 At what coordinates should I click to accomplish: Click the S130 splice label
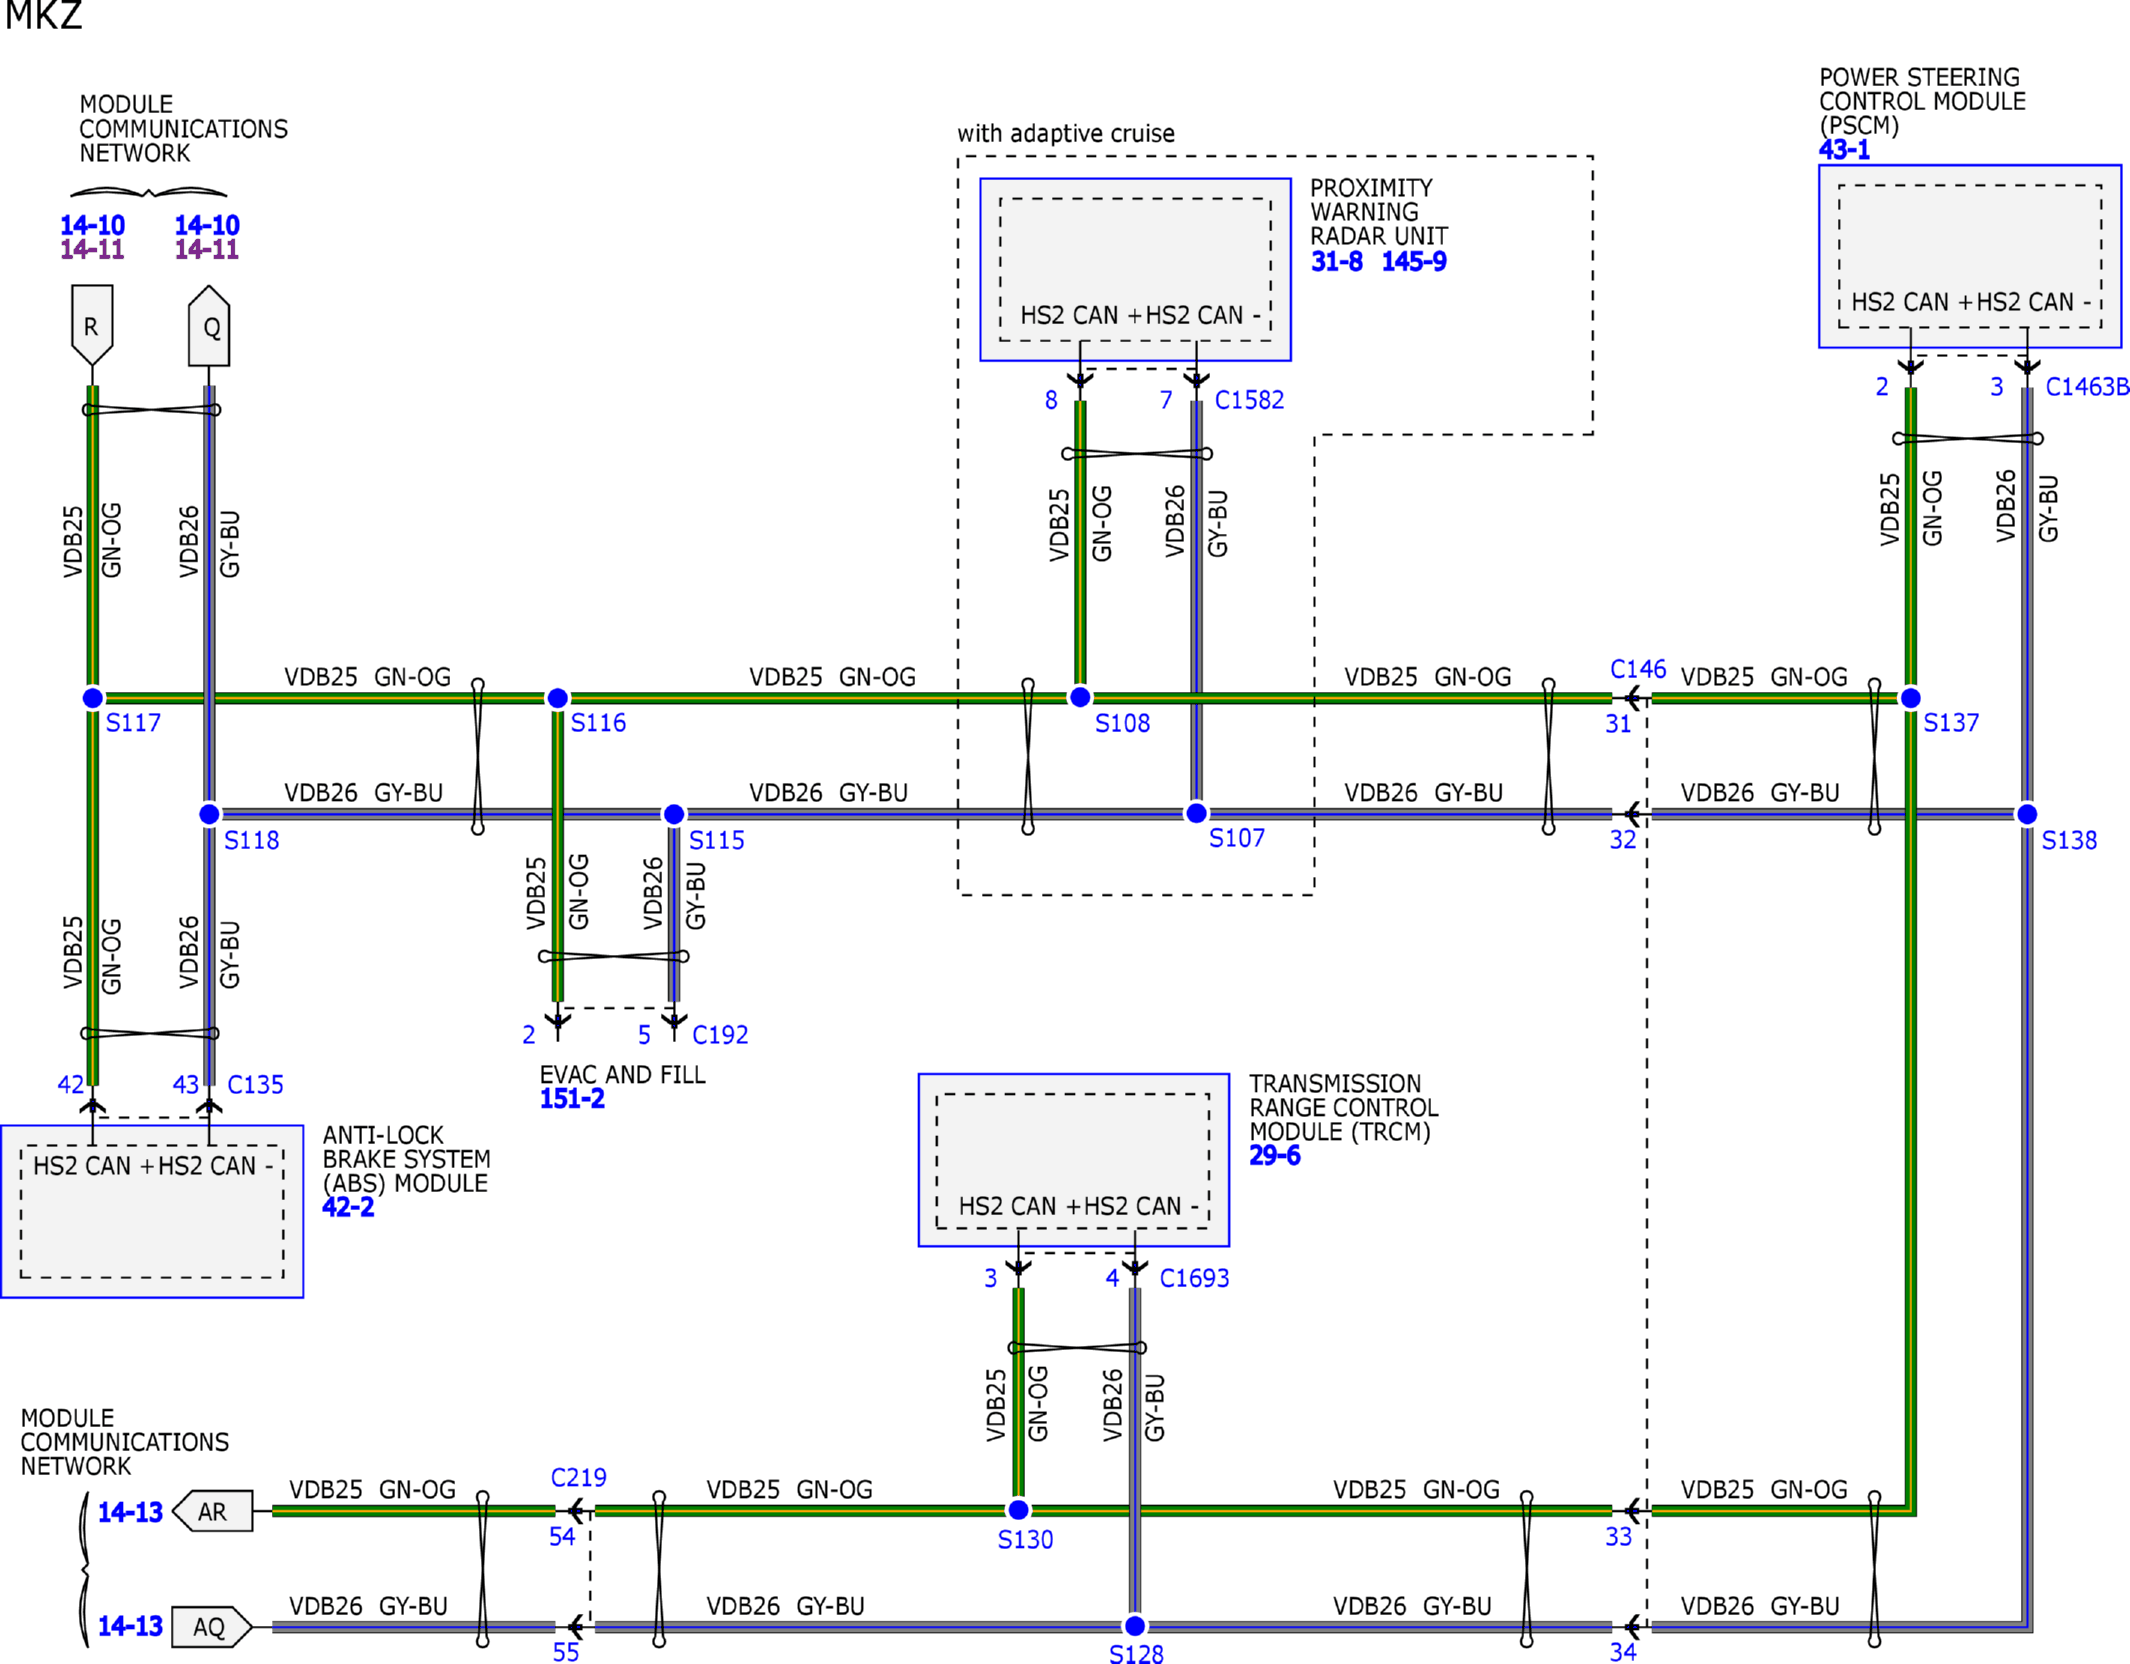click(x=1025, y=1540)
